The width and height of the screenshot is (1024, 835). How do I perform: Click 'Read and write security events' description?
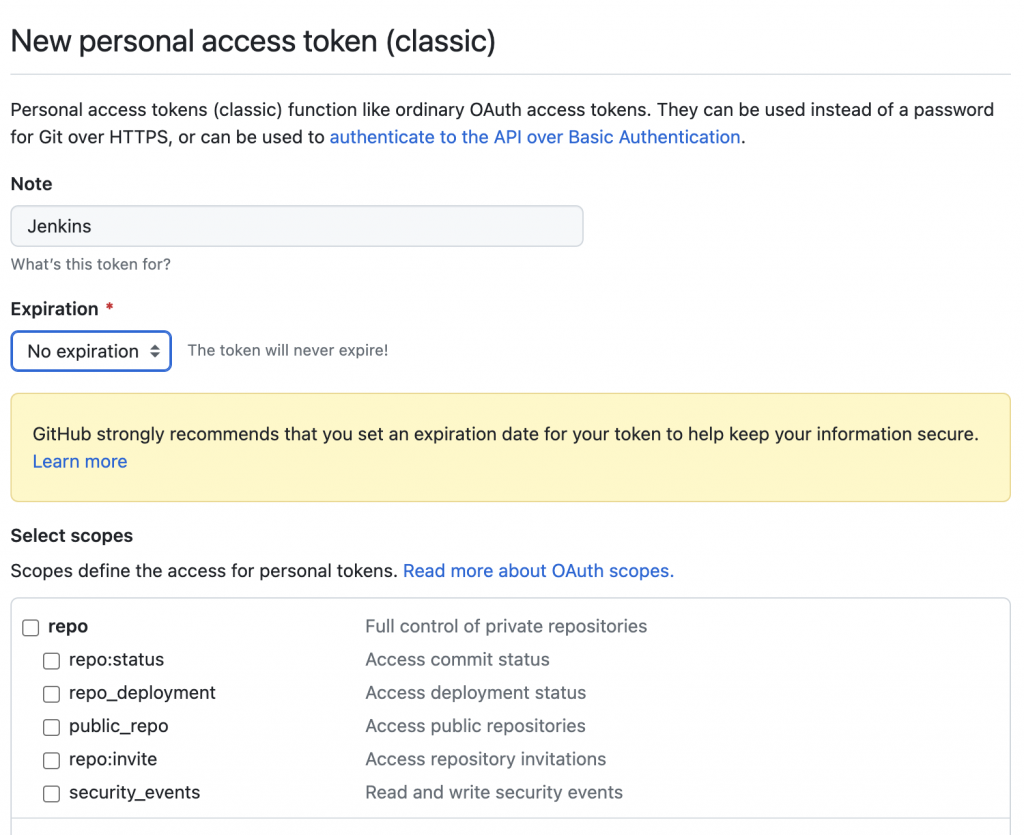pos(494,793)
